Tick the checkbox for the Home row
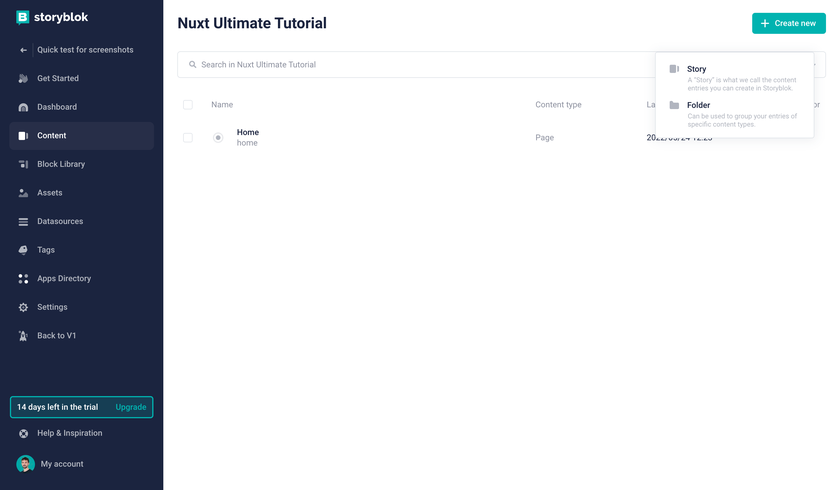The width and height of the screenshot is (840, 490). pos(188,138)
